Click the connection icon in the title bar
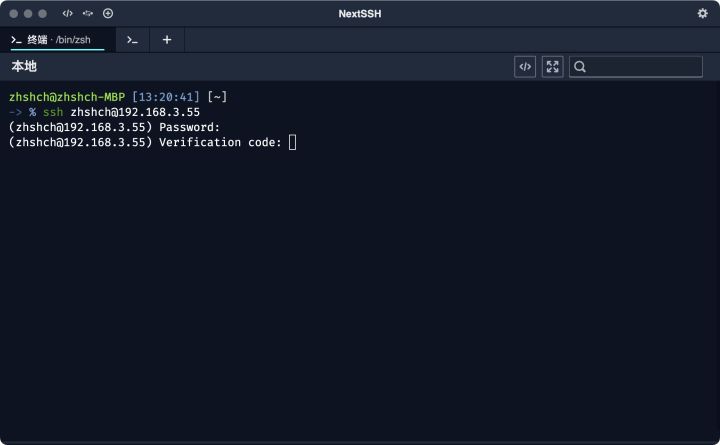This screenshot has height=445, width=720. pos(88,13)
